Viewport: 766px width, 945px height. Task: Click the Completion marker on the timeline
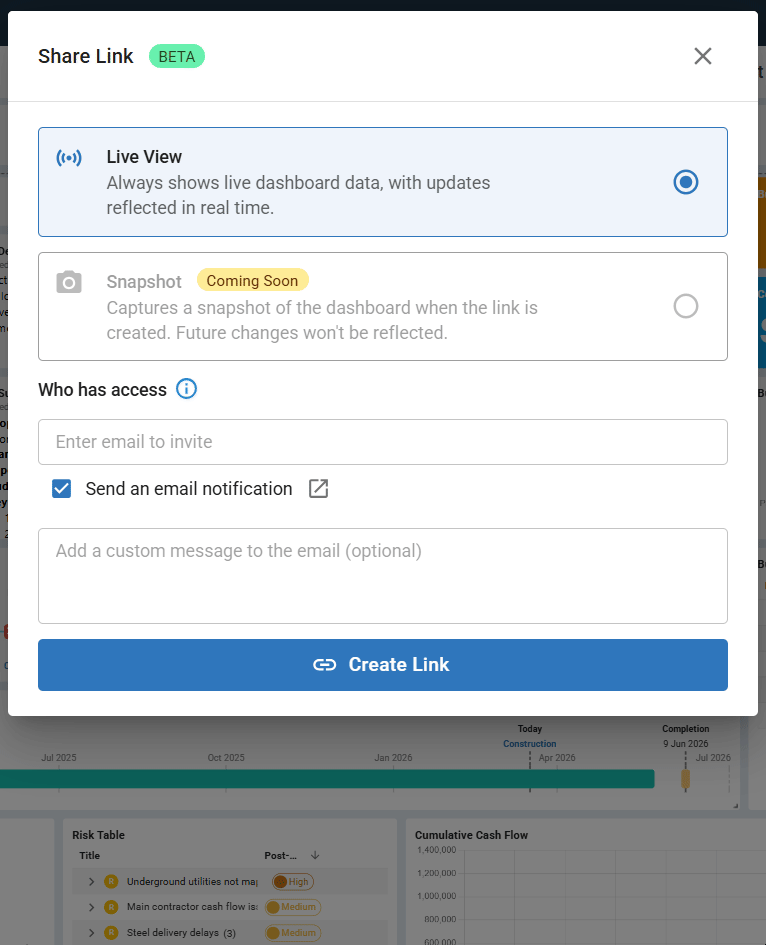(685, 778)
